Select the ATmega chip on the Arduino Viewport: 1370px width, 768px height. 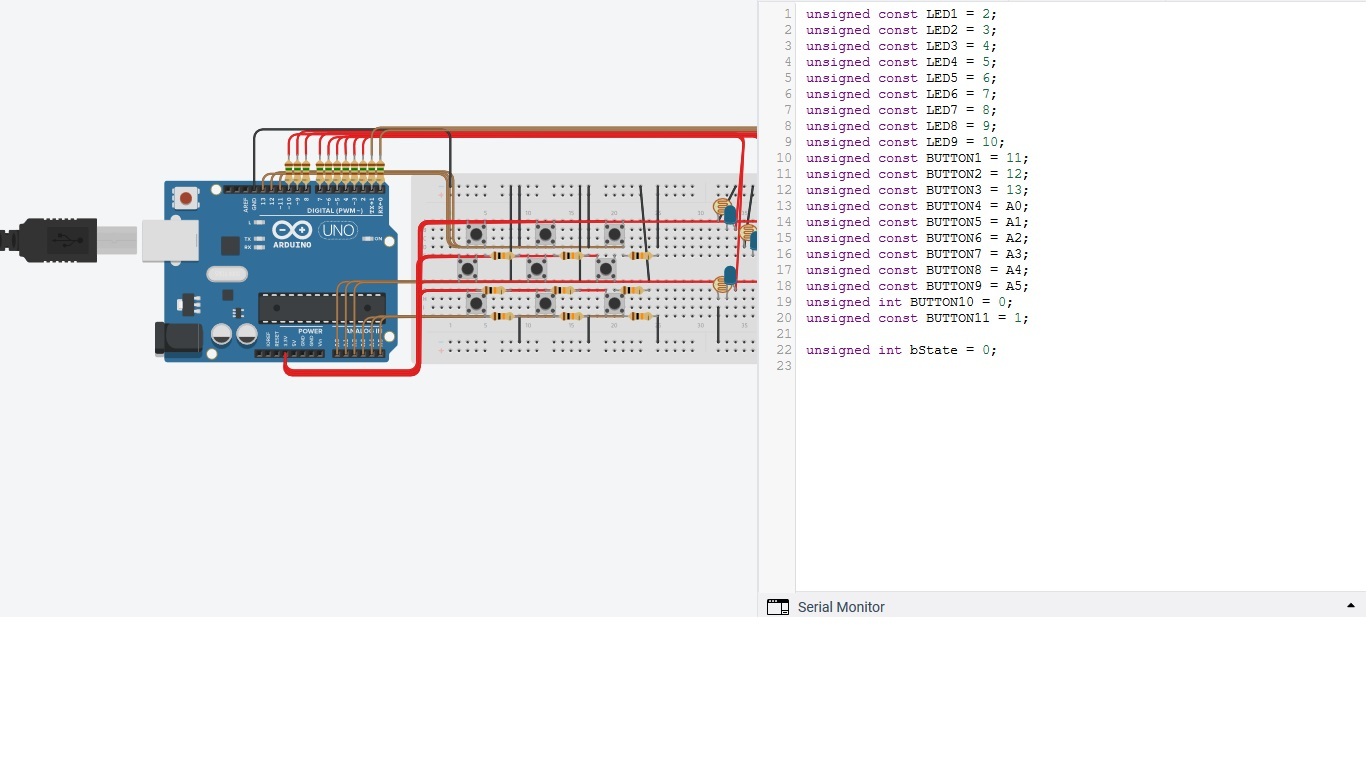tap(321, 308)
